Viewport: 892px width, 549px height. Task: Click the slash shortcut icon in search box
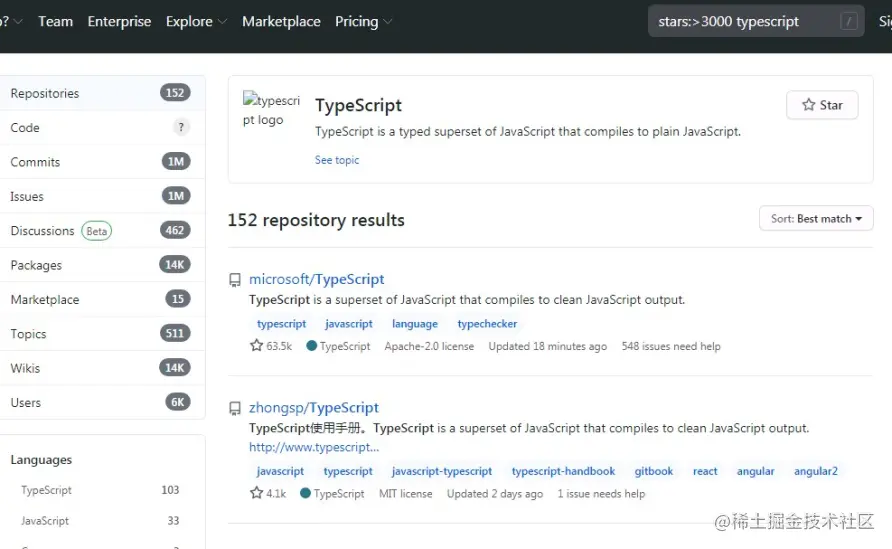click(849, 21)
